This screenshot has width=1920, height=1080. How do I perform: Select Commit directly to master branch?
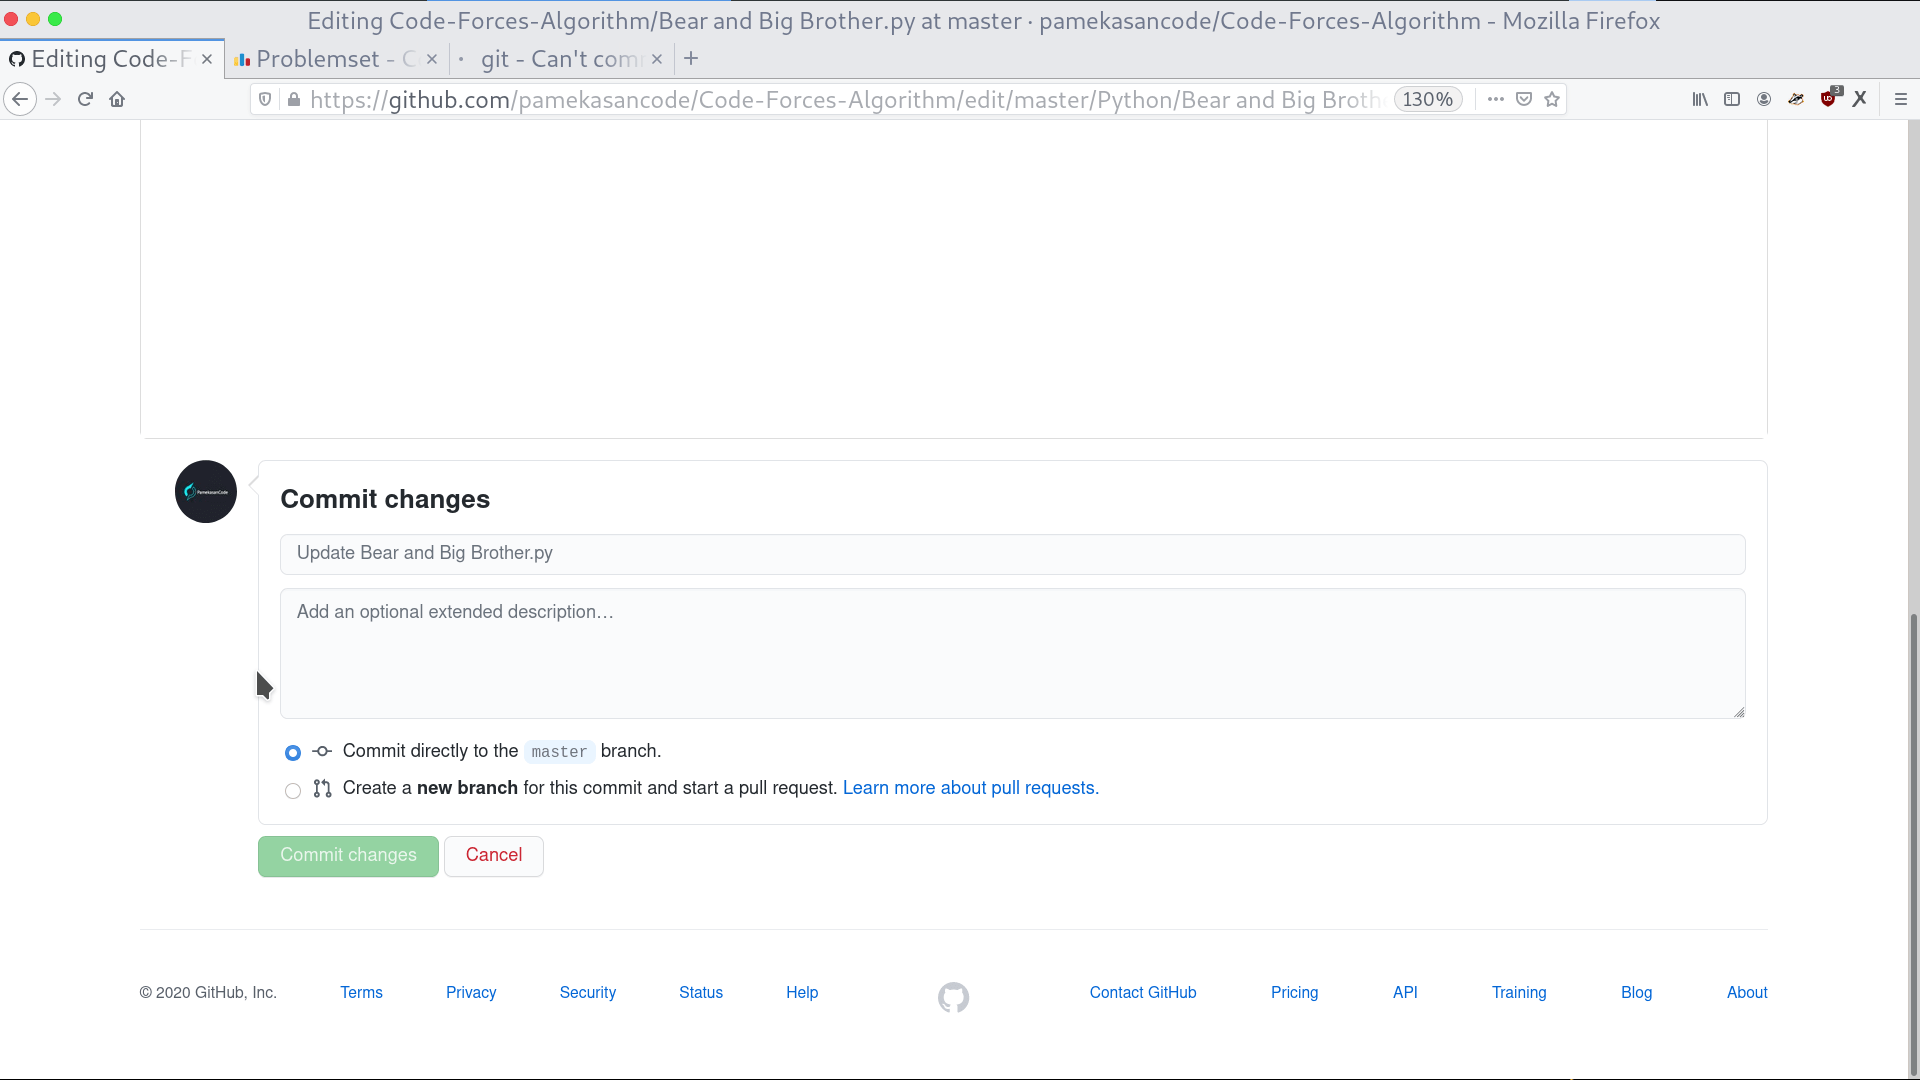(x=293, y=752)
